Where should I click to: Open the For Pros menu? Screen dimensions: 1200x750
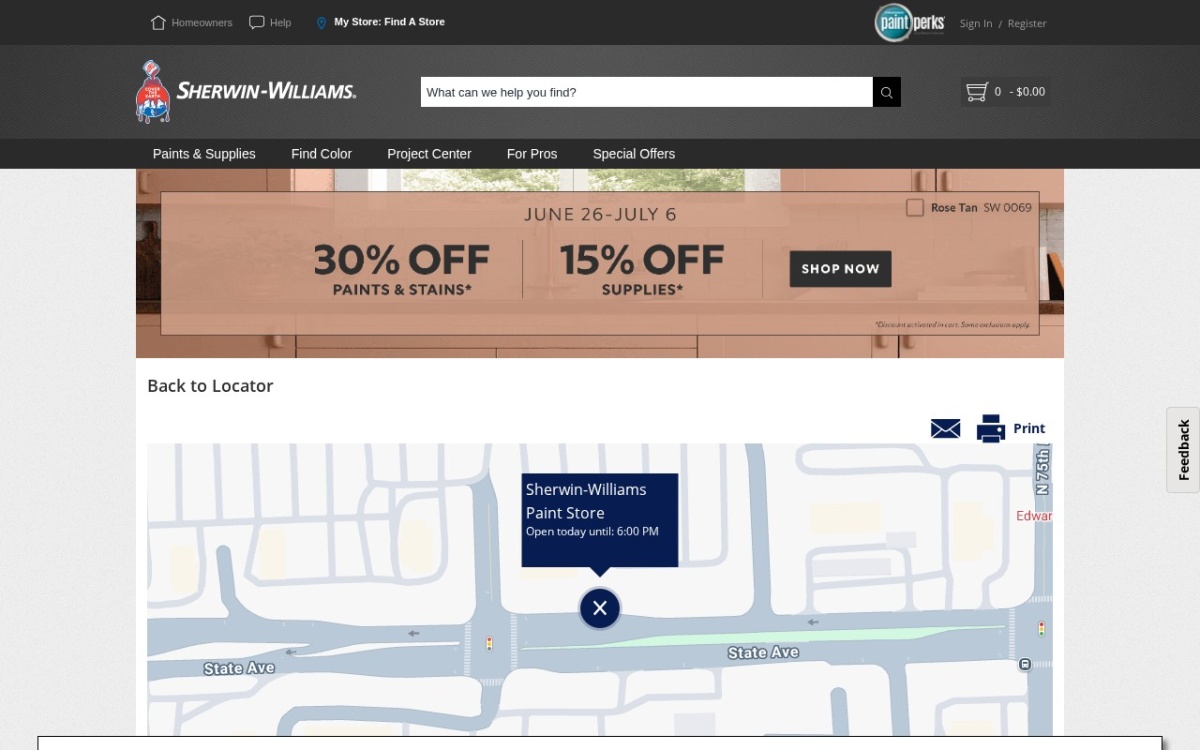point(532,154)
